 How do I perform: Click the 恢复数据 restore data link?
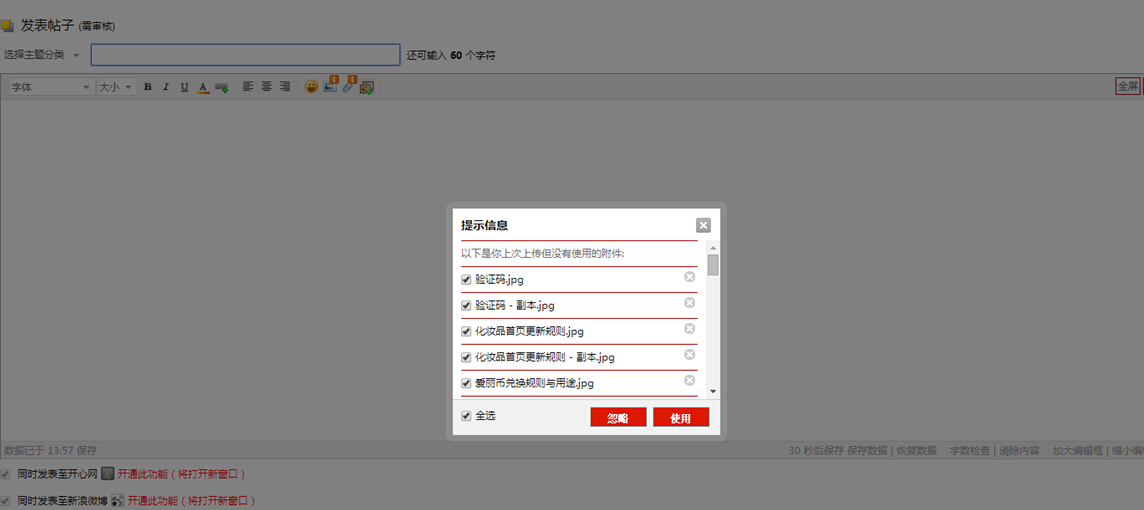[x=916, y=451]
